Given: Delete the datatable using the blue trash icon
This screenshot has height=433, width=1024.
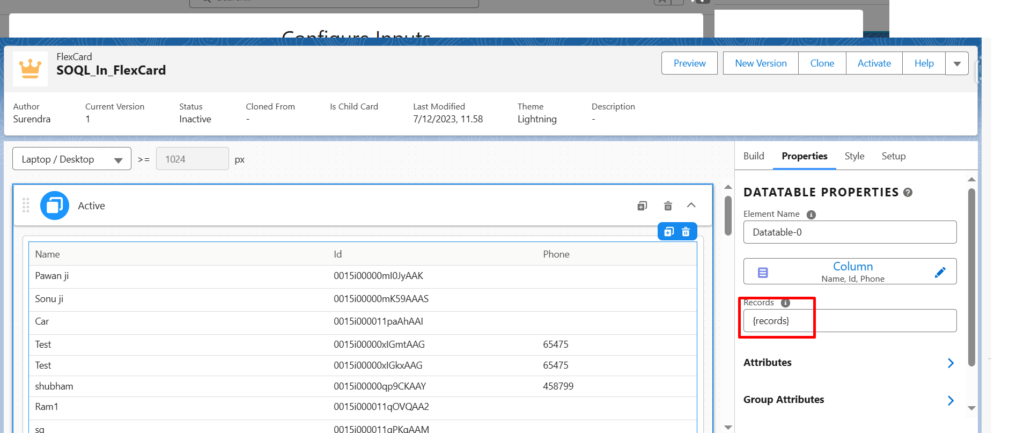Looking at the screenshot, I should 686,232.
